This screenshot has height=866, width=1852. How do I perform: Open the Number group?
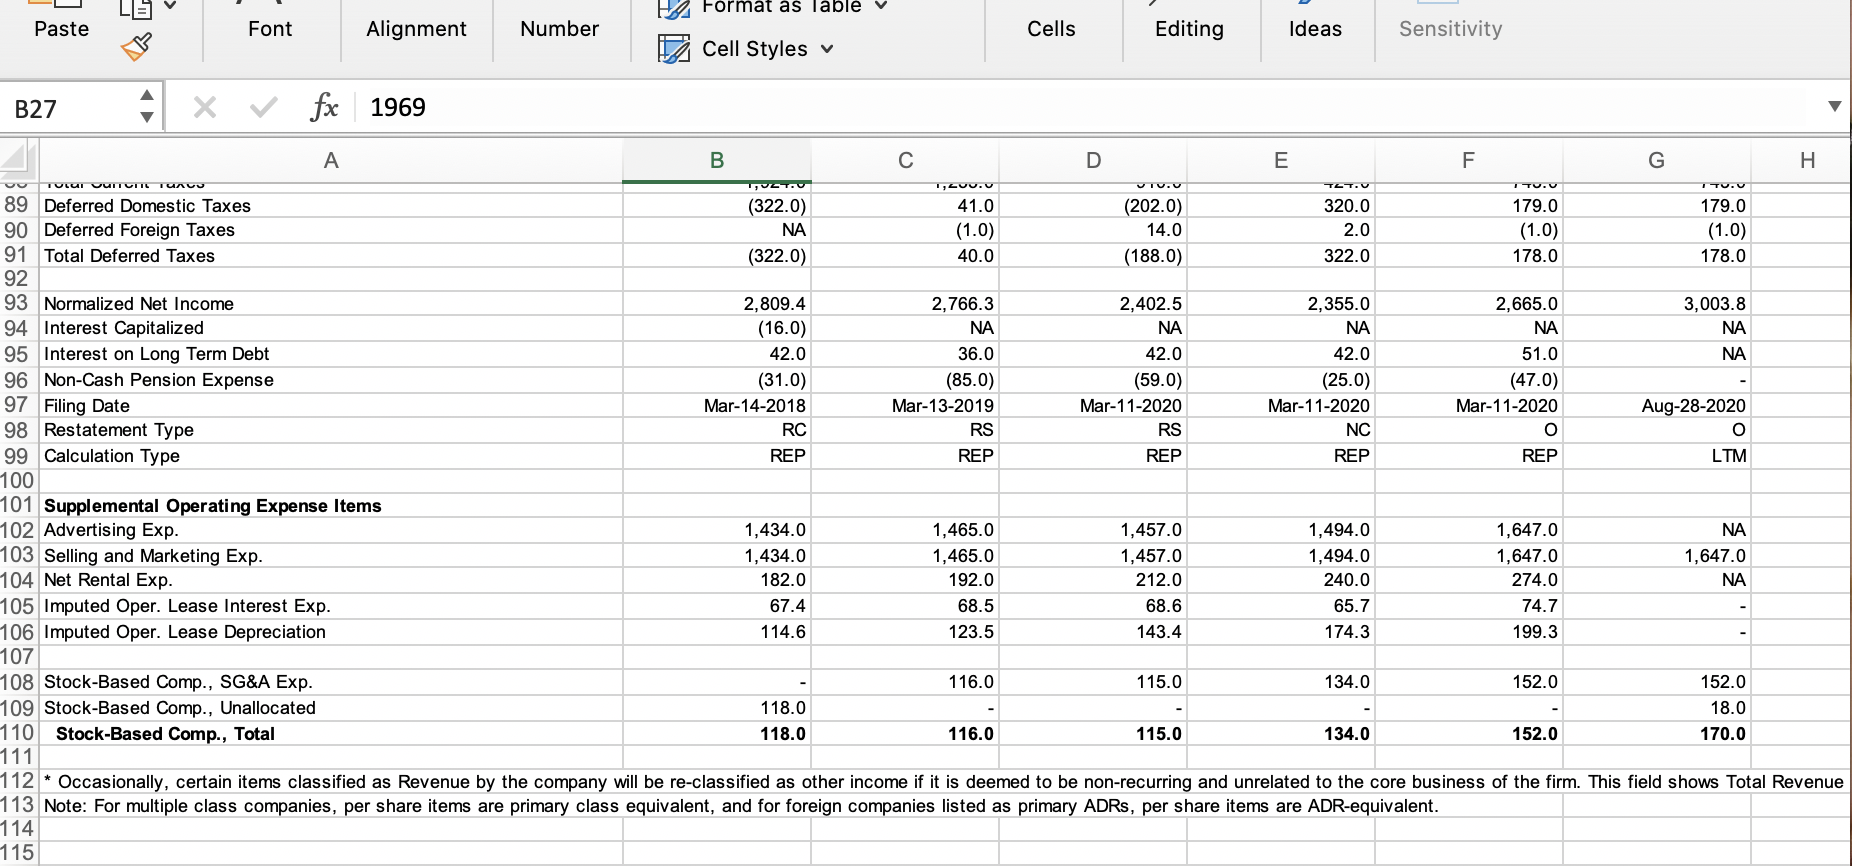[x=559, y=29]
